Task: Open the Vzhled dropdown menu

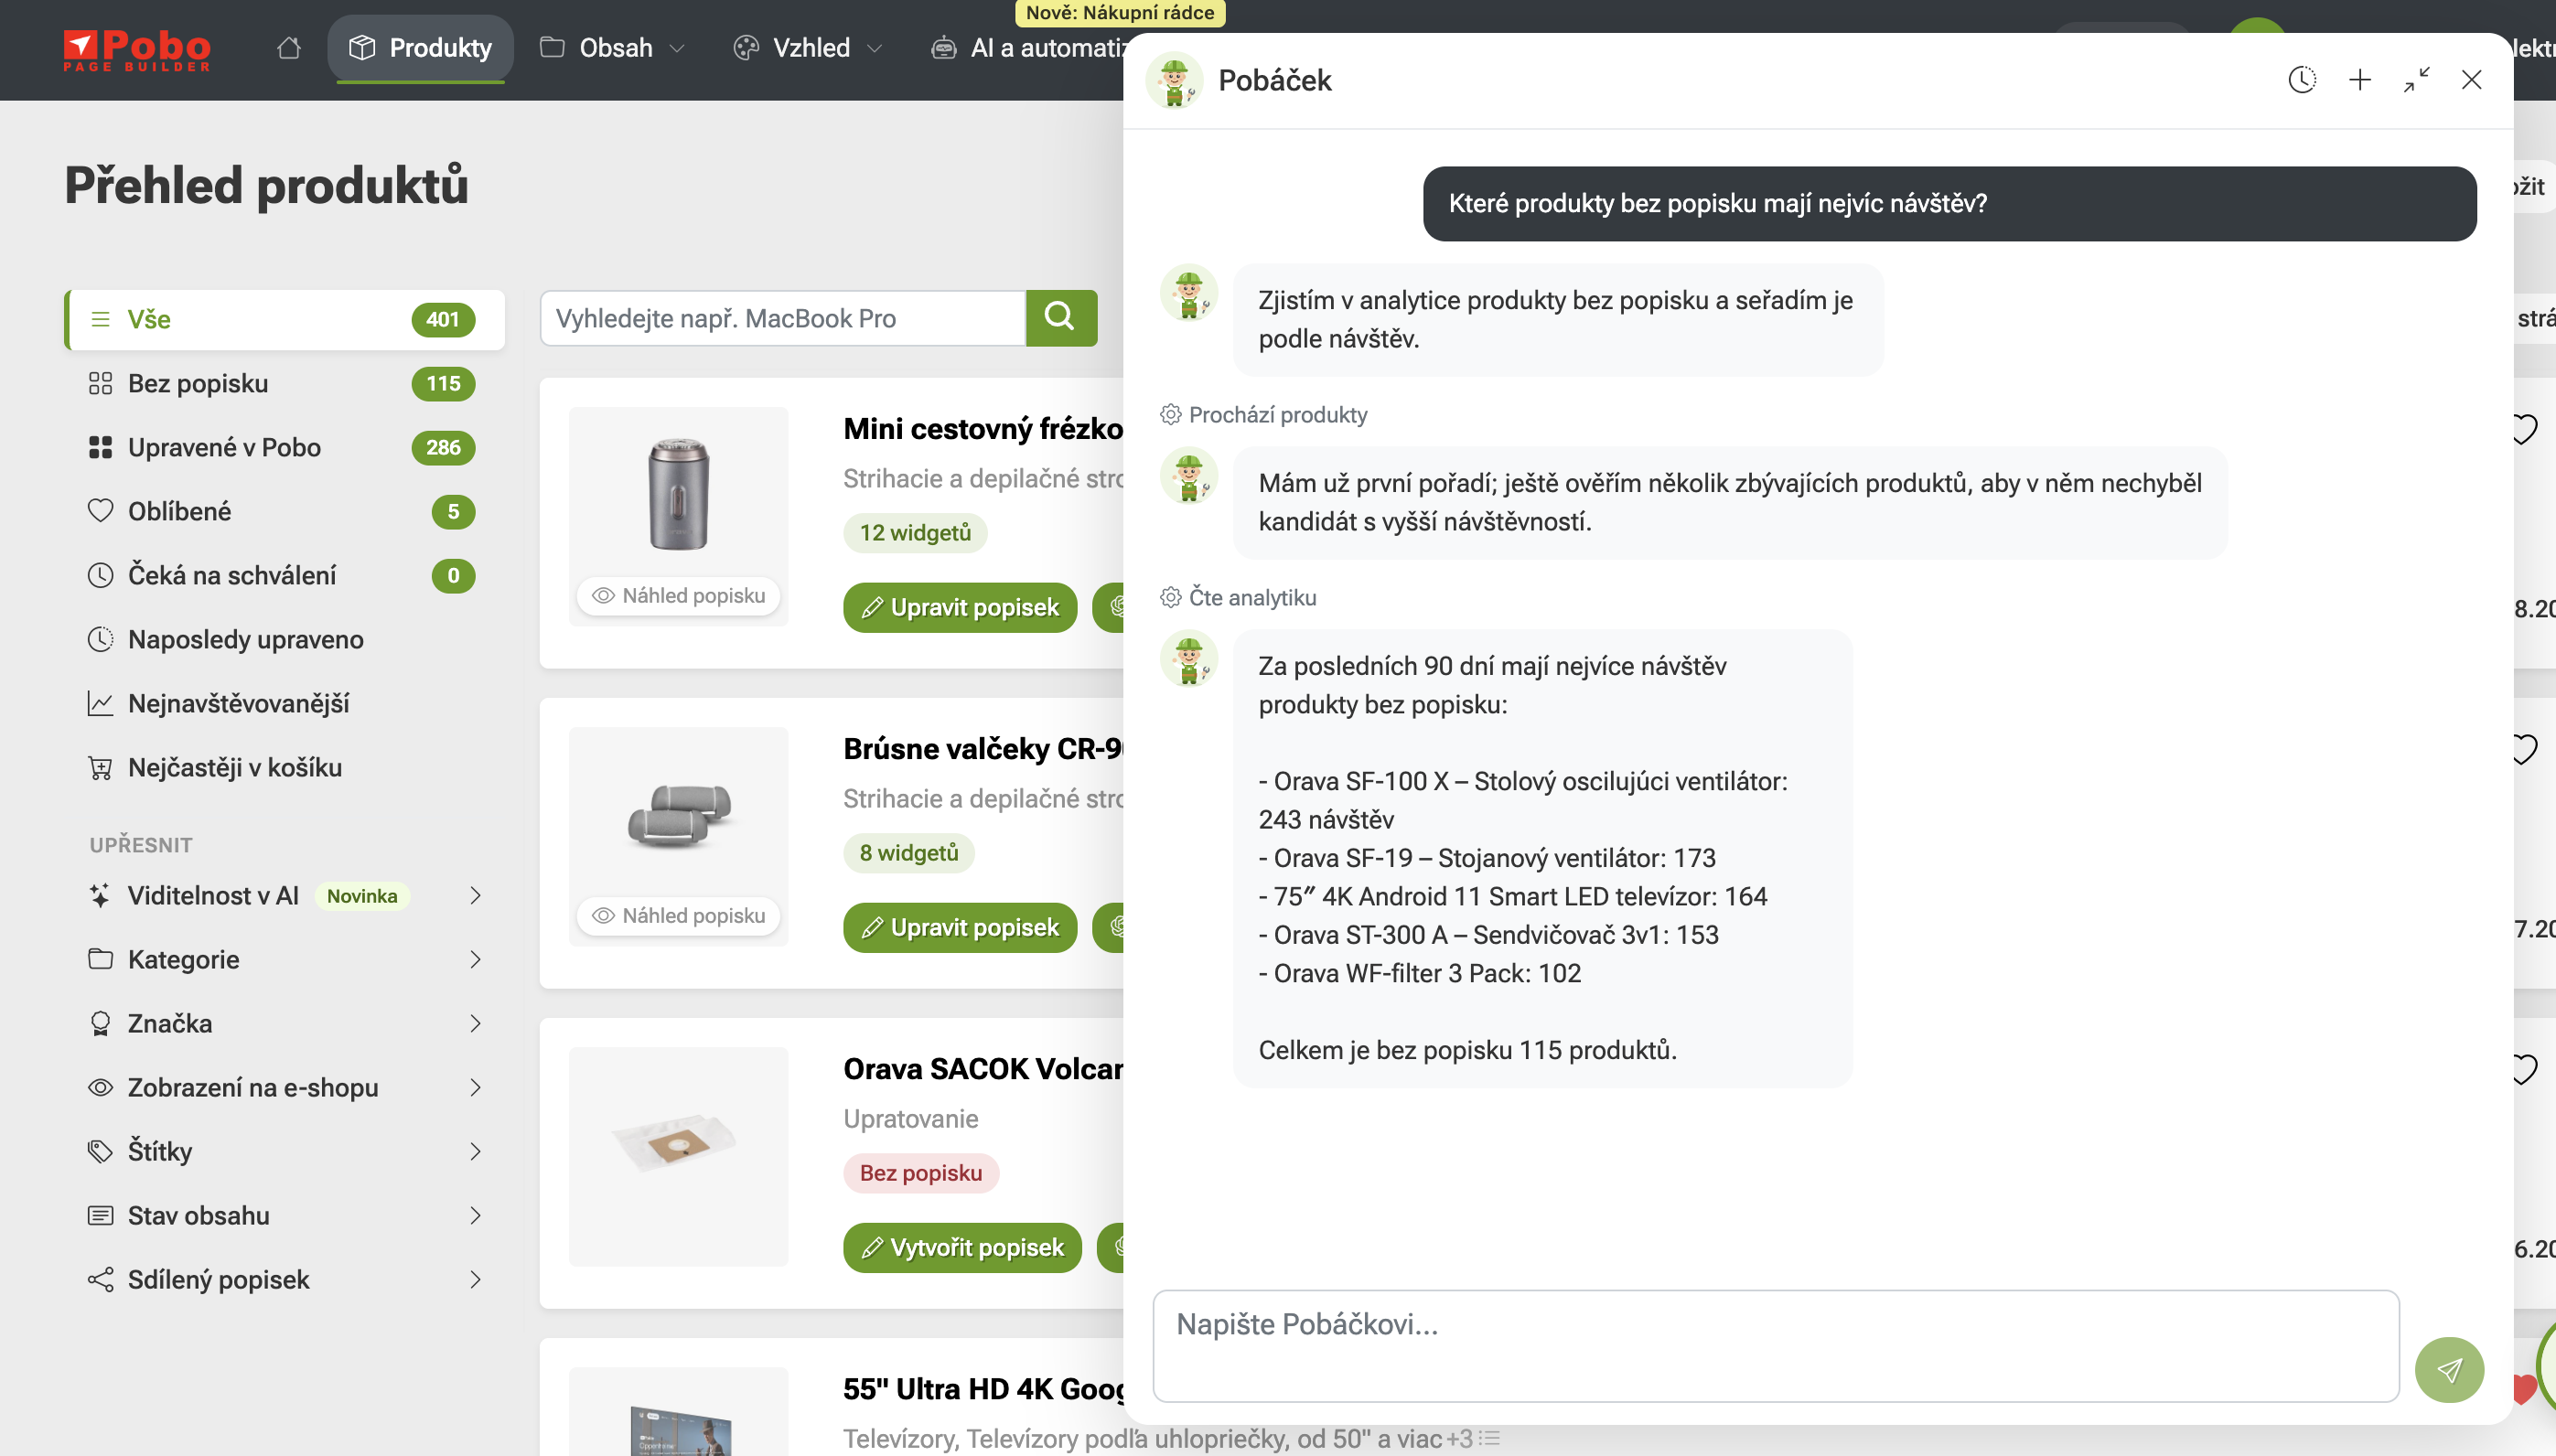Action: (x=808, y=48)
